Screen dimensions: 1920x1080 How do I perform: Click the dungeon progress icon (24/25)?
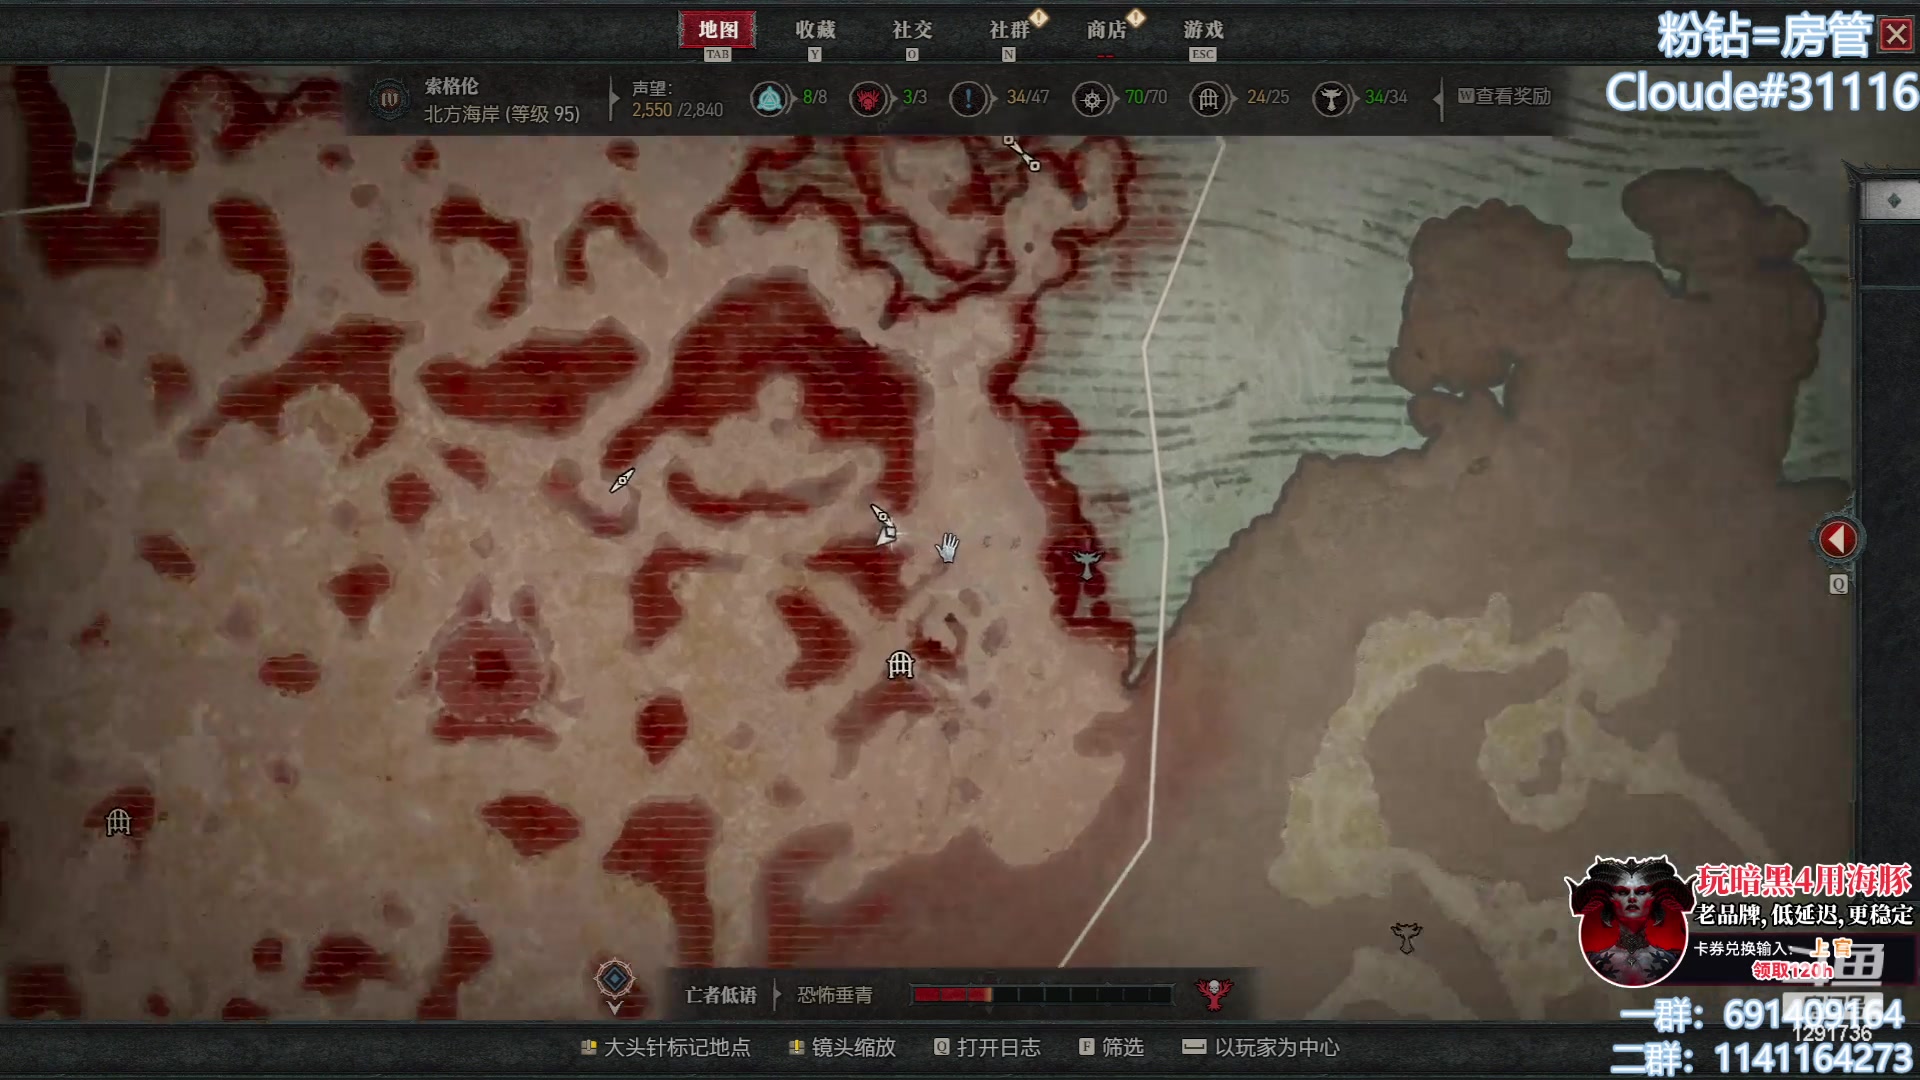pyautogui.click(x=1208, y=98)
